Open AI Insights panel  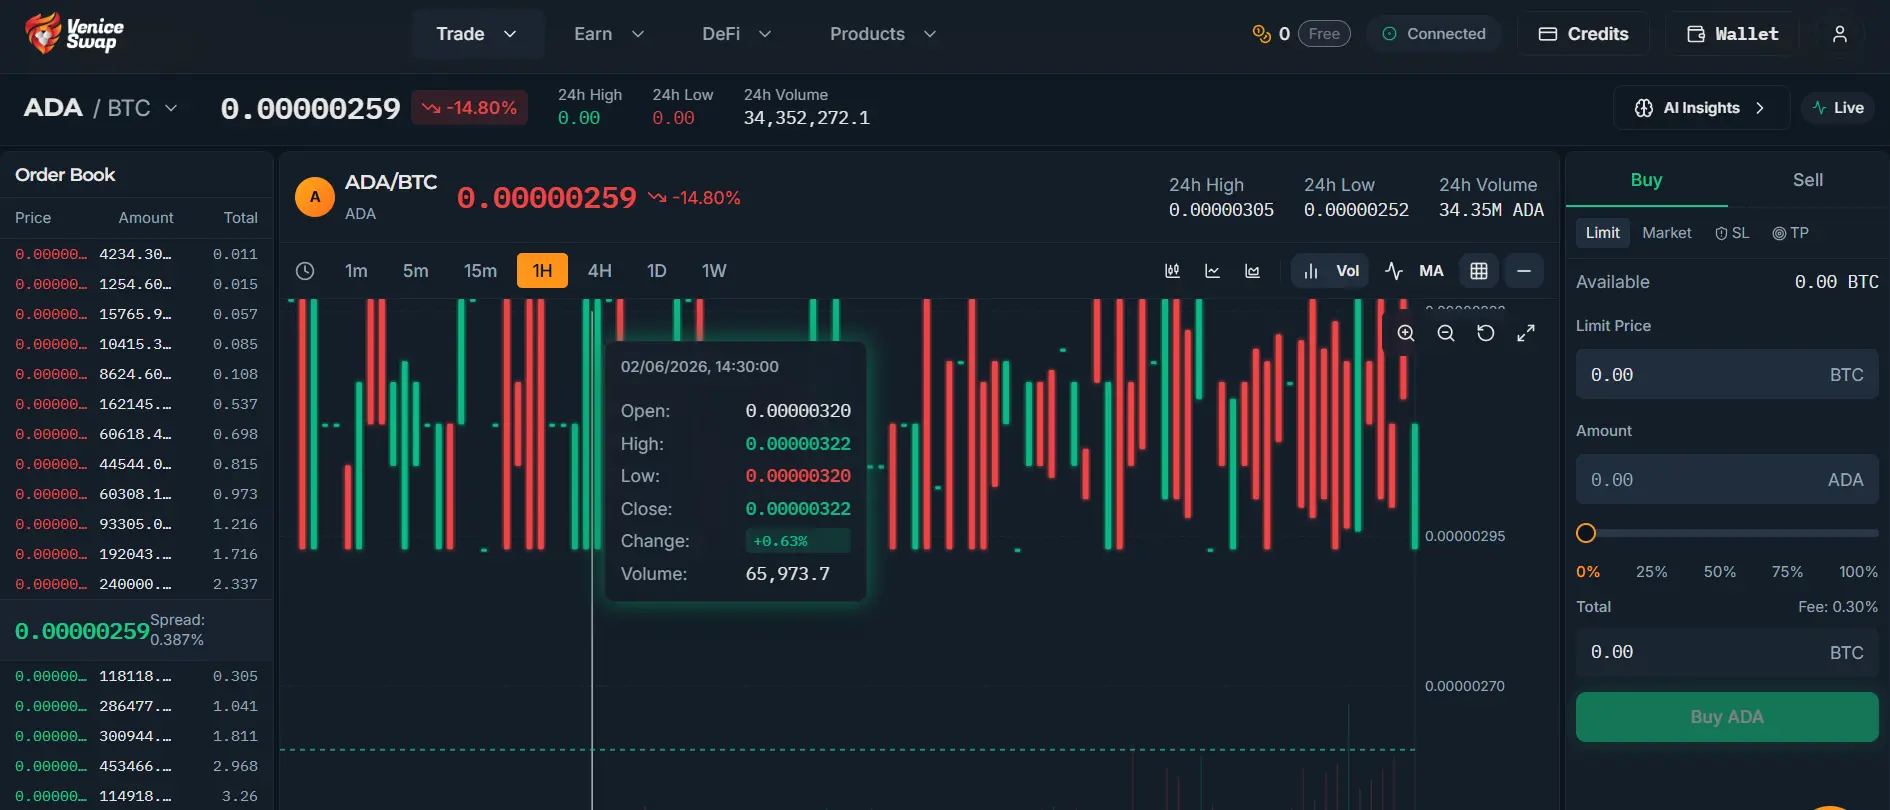[1701, 108]
